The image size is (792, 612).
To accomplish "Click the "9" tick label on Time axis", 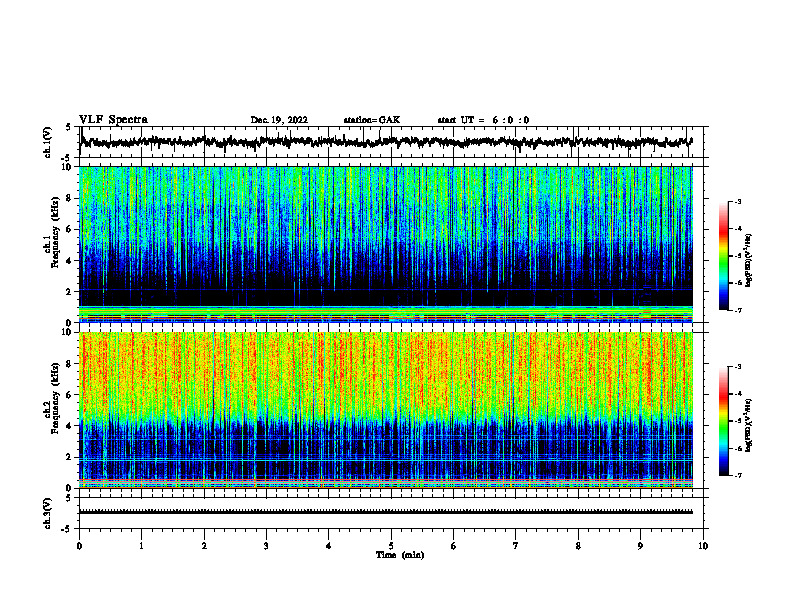I will click(640, 545).
